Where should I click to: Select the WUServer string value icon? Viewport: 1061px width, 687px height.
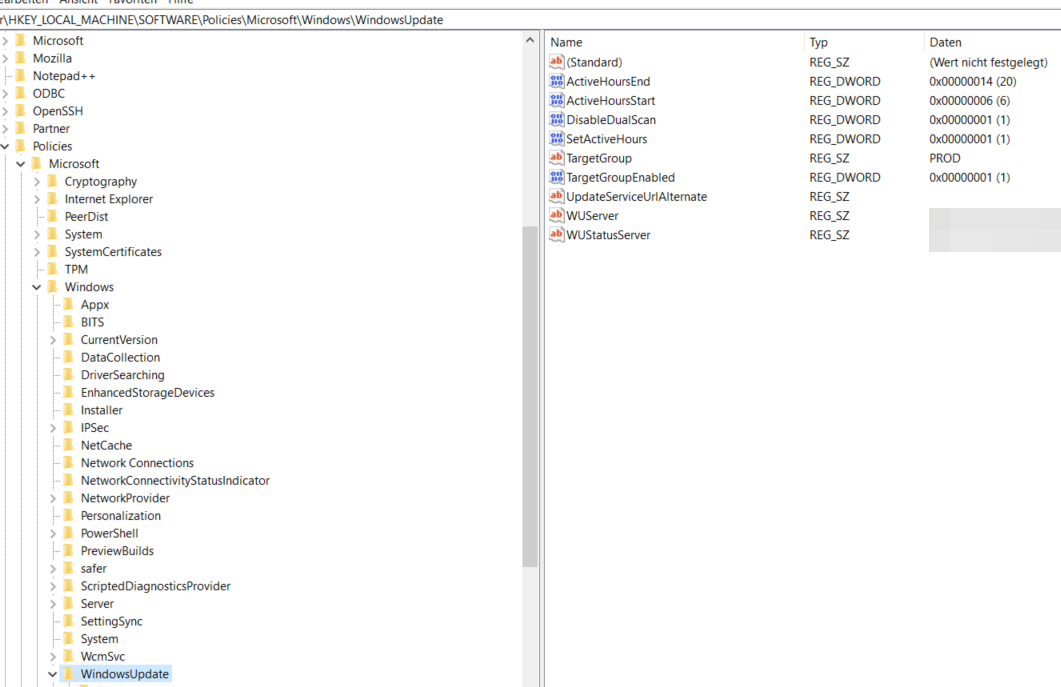pos(557,215)
